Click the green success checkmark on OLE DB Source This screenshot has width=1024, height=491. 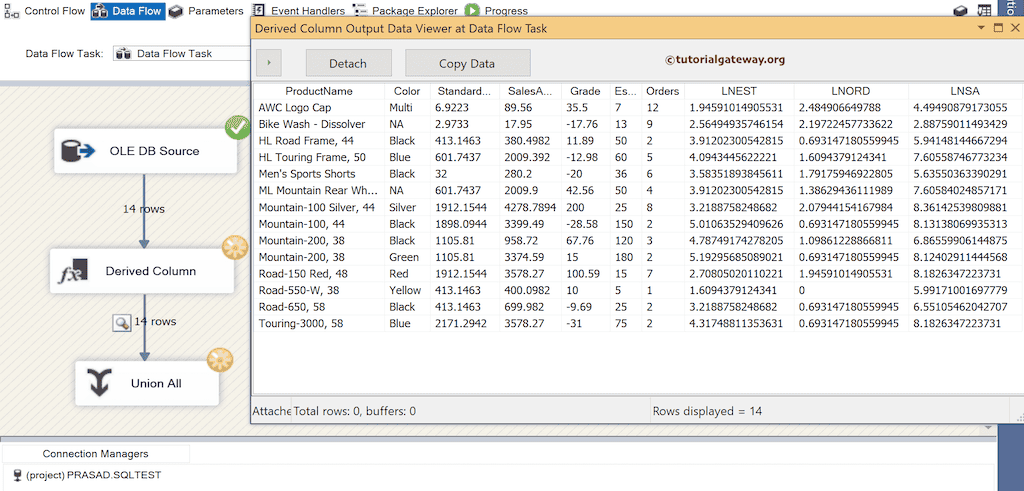(x=238, y=127)
